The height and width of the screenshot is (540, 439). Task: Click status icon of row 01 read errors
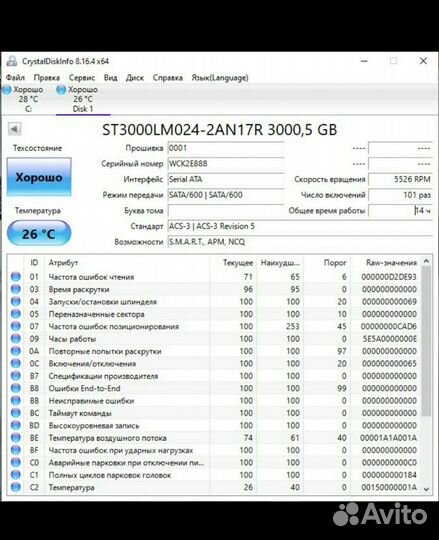(15, 277)
